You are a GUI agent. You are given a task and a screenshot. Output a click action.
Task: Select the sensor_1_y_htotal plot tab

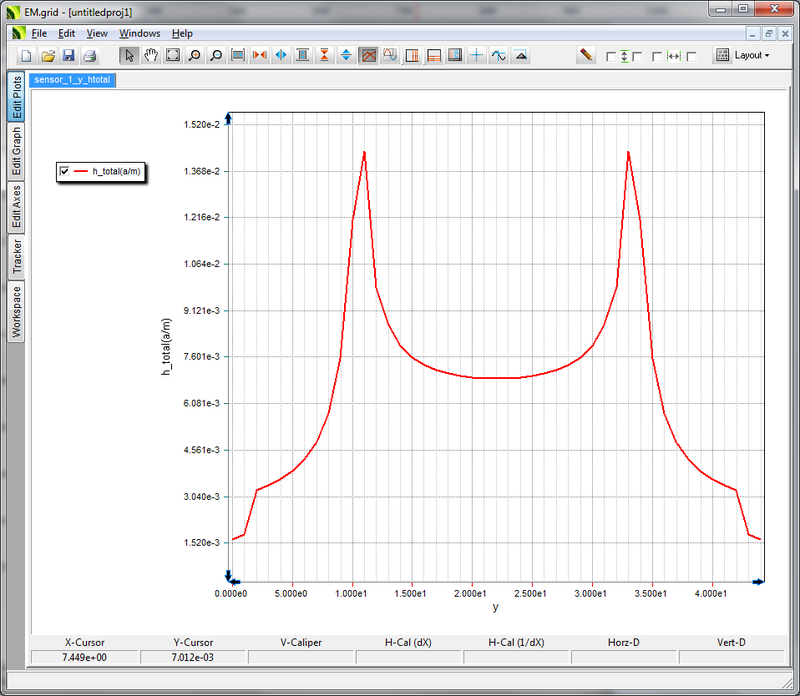72,79
